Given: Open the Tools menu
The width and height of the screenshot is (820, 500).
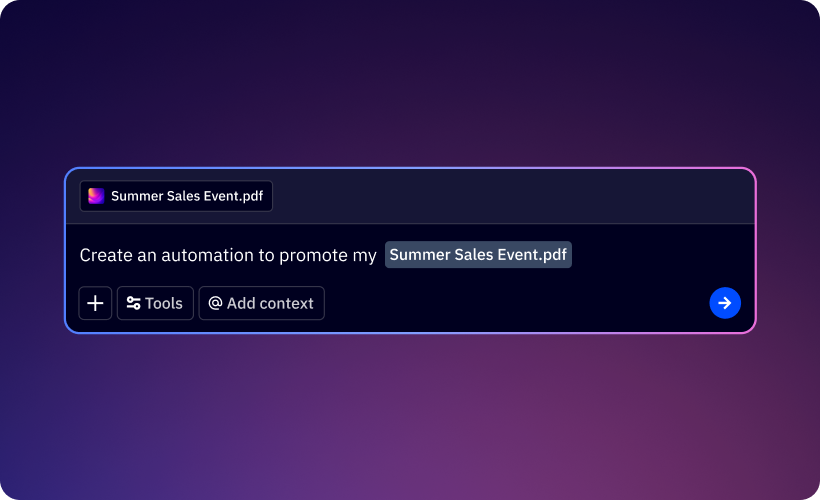Looking at the screenshot, I should click(155, 303).
